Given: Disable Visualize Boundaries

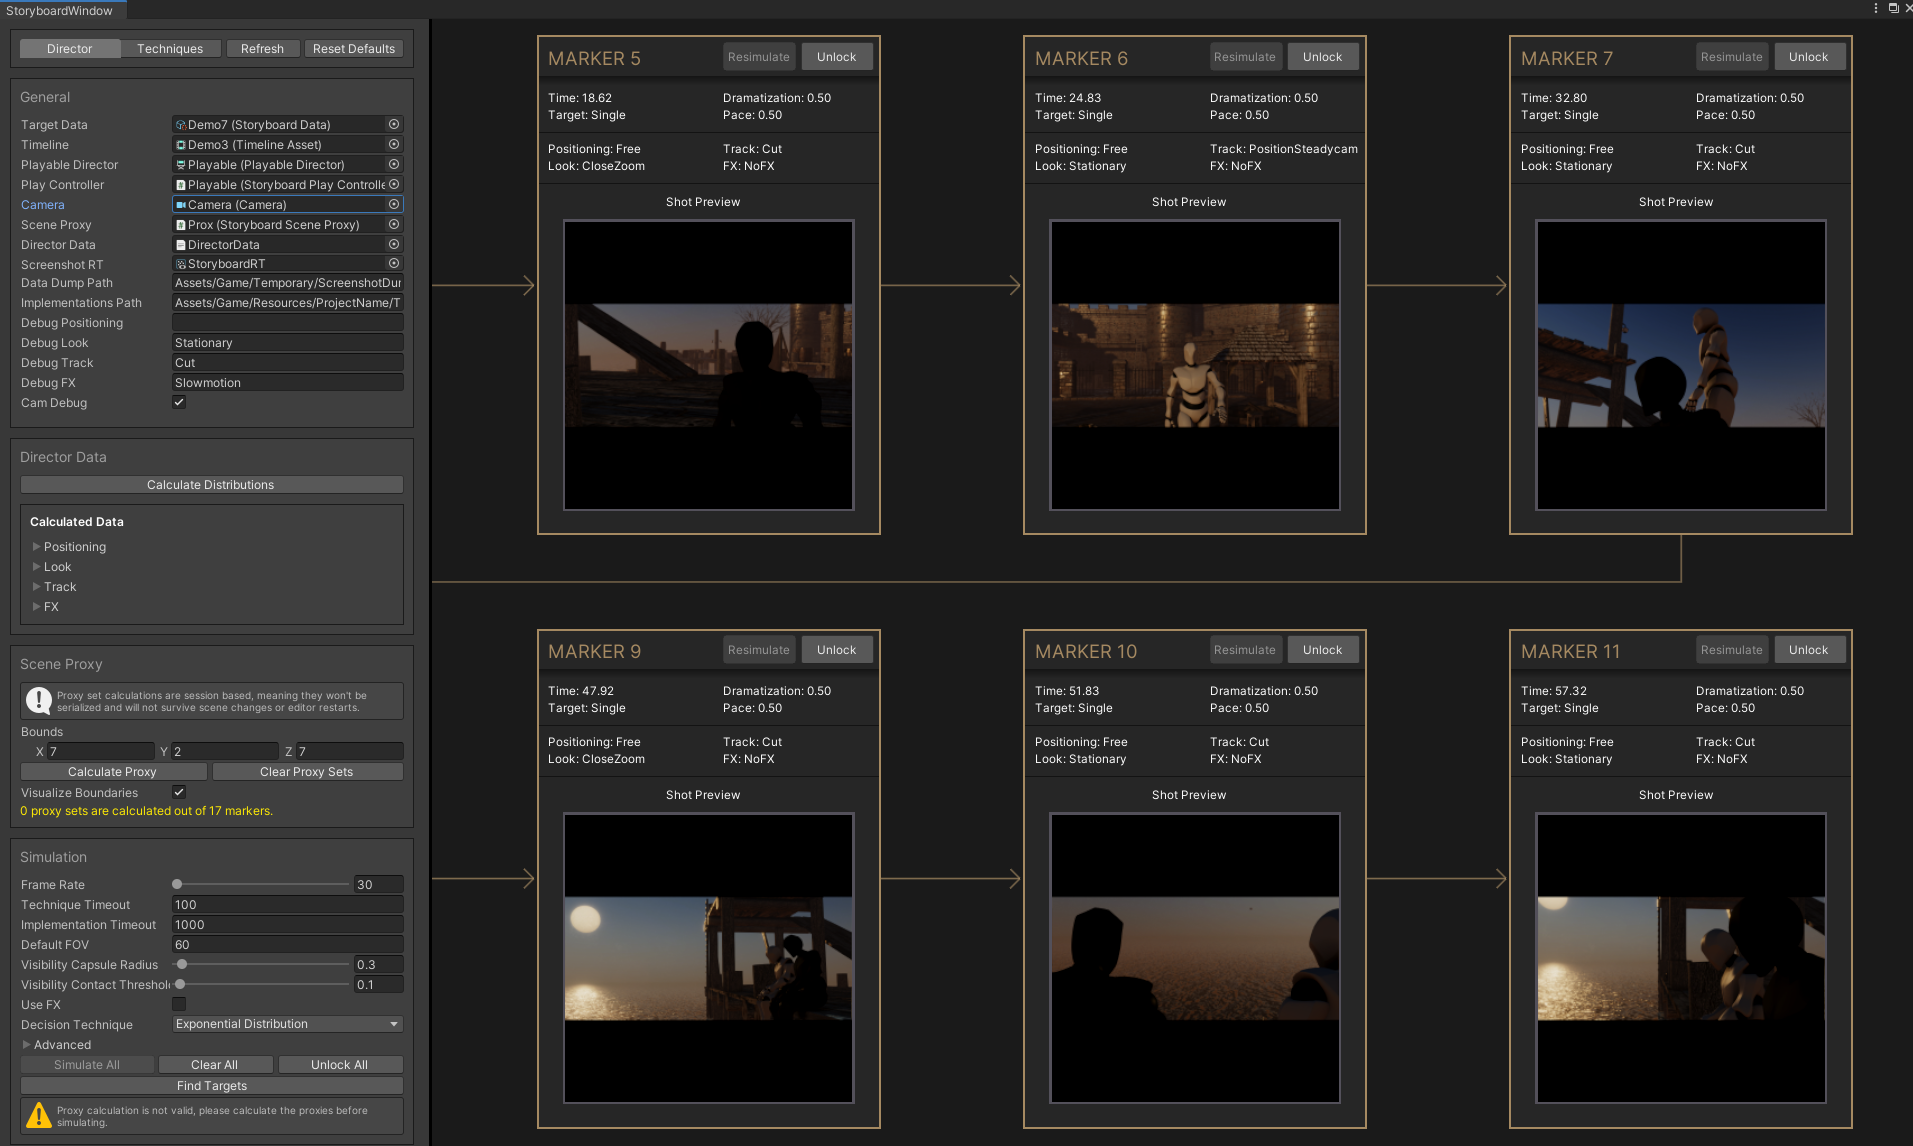Looking at the screenshot, I should click(178, 792).
